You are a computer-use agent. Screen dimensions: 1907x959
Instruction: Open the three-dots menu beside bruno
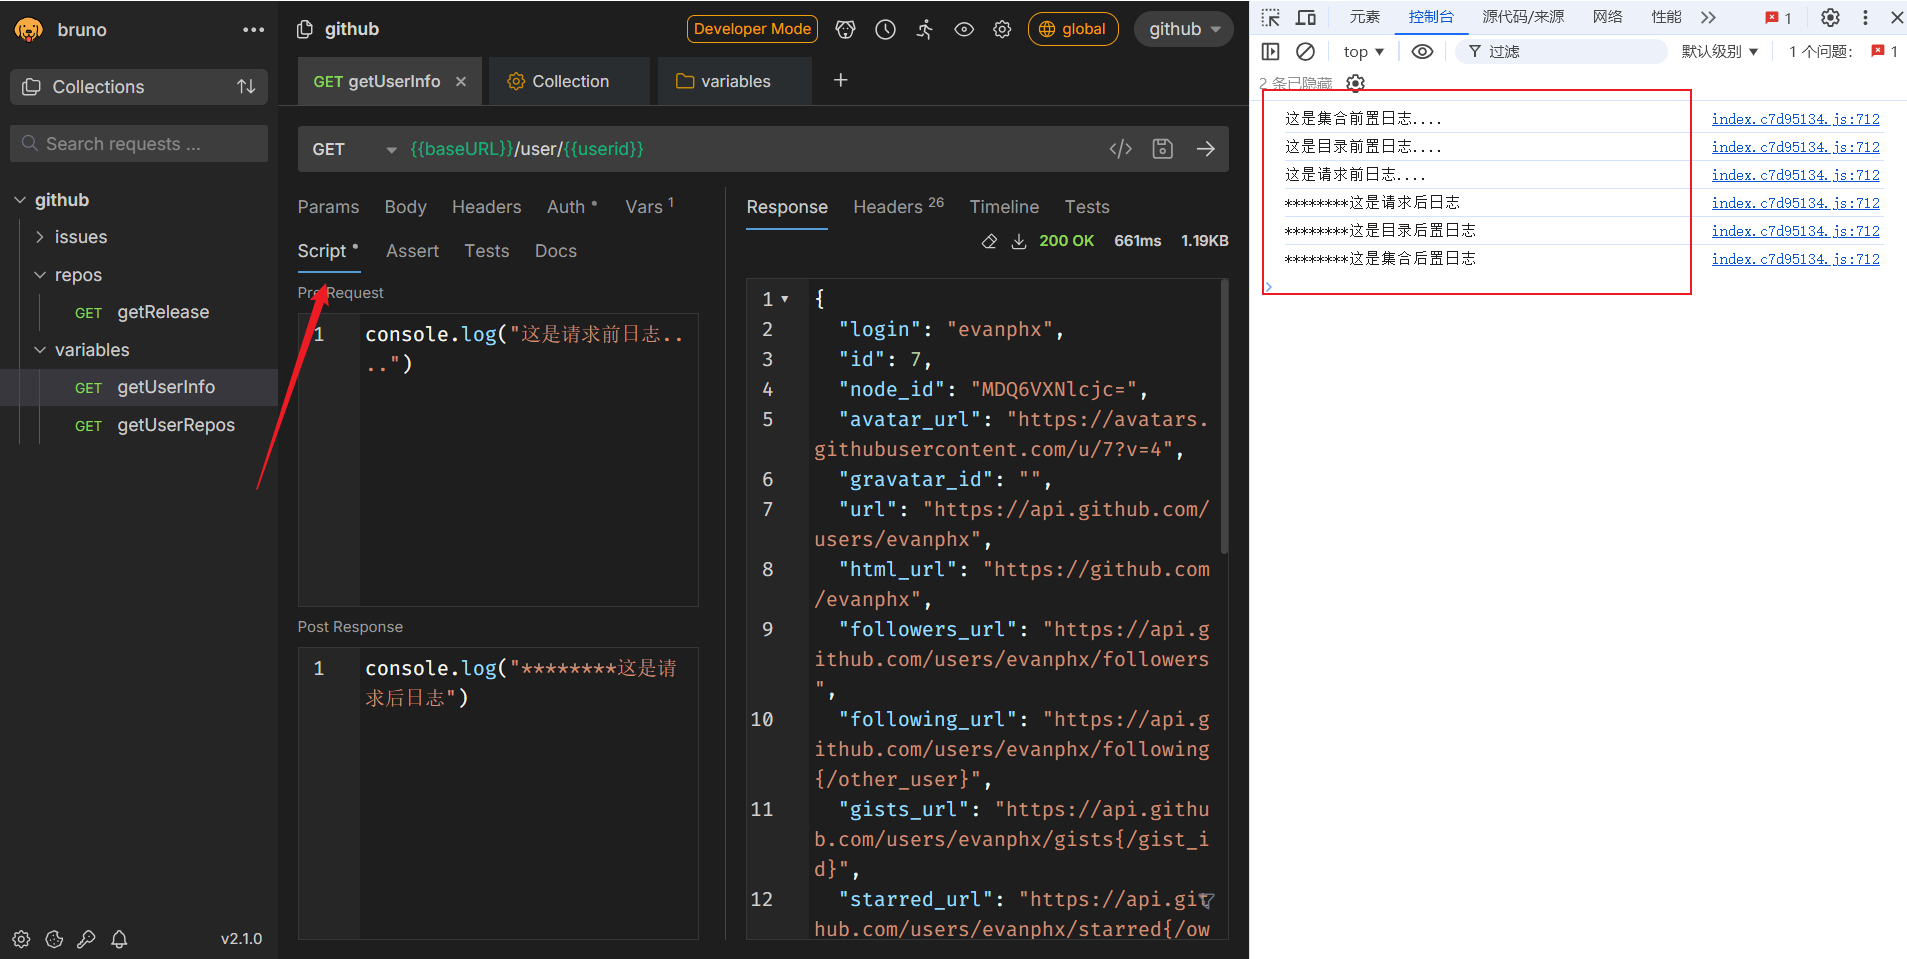click(x=253, y=30)
